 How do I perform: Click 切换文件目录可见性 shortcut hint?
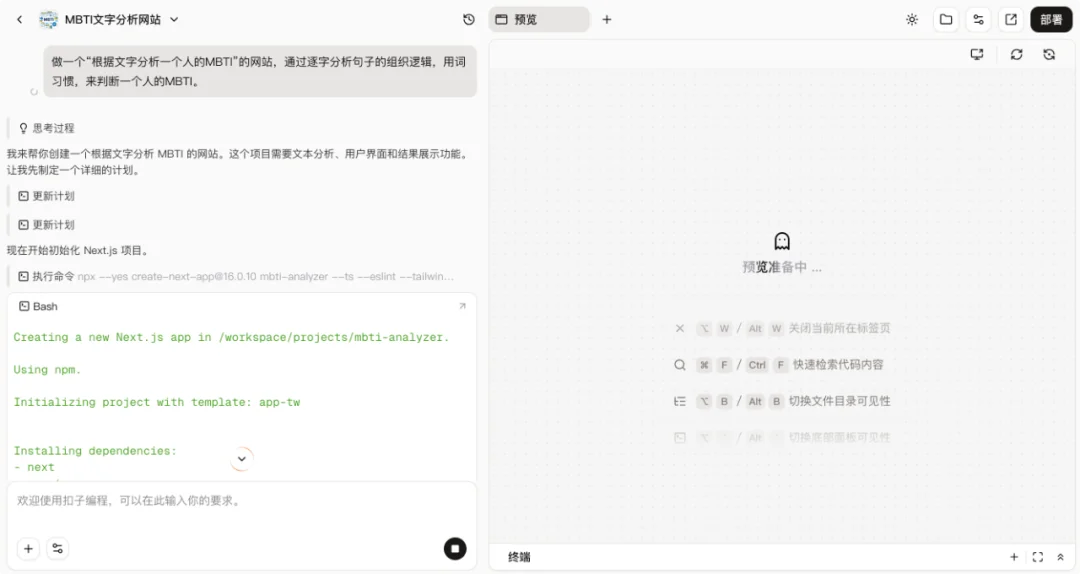839,401
